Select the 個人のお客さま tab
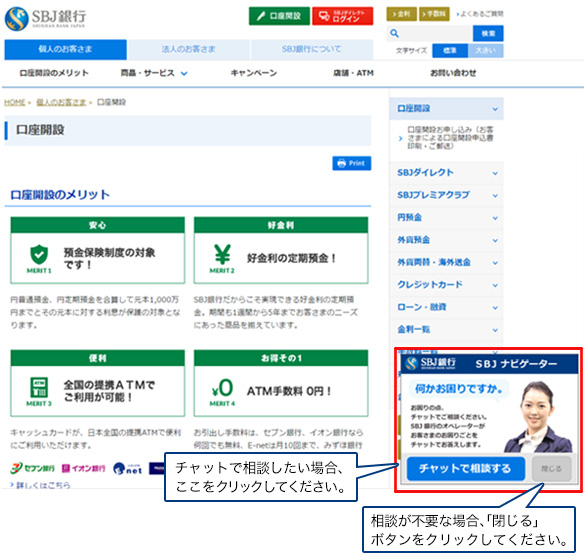Image resolution: width=584 pixels, height=560 pixels. (x=66, y=49)
